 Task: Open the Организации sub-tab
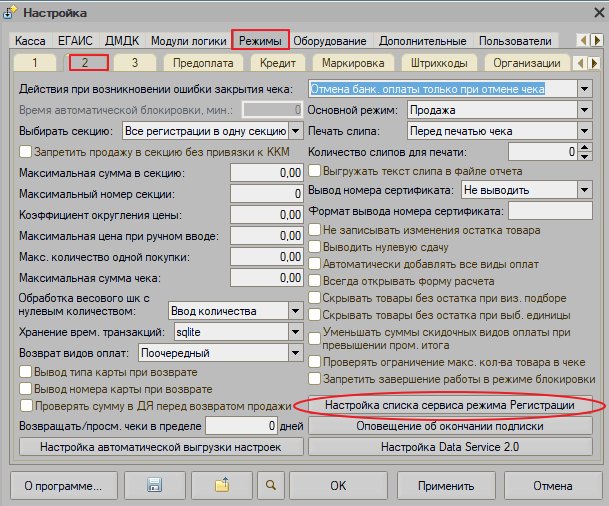click(x=527, y=63)
